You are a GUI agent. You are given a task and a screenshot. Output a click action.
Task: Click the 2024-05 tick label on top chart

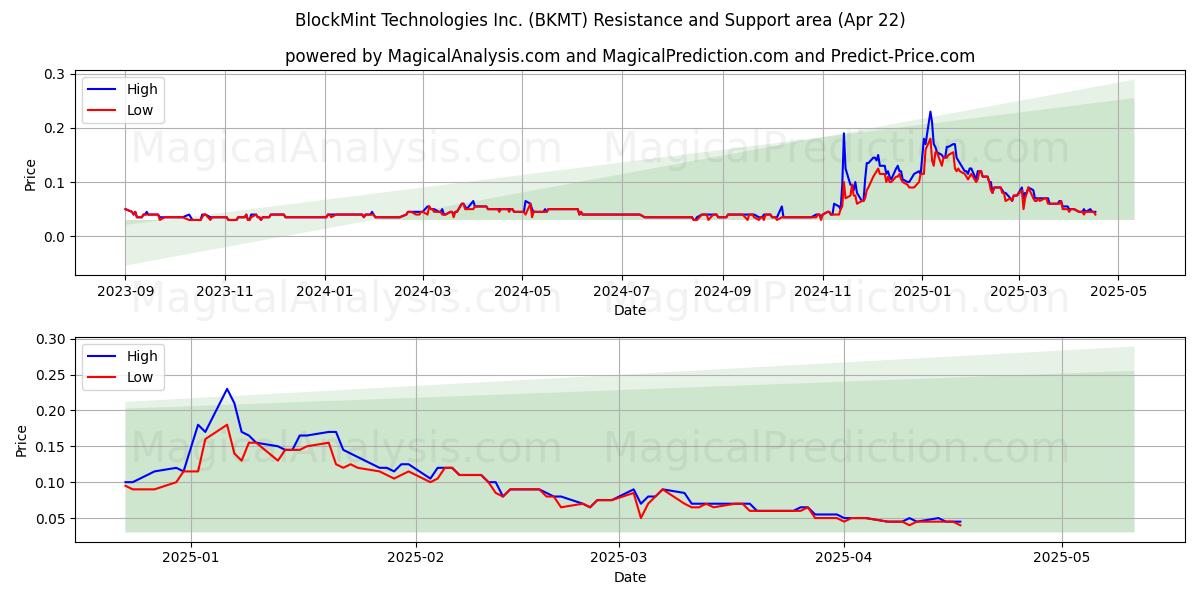coord(522,291)
